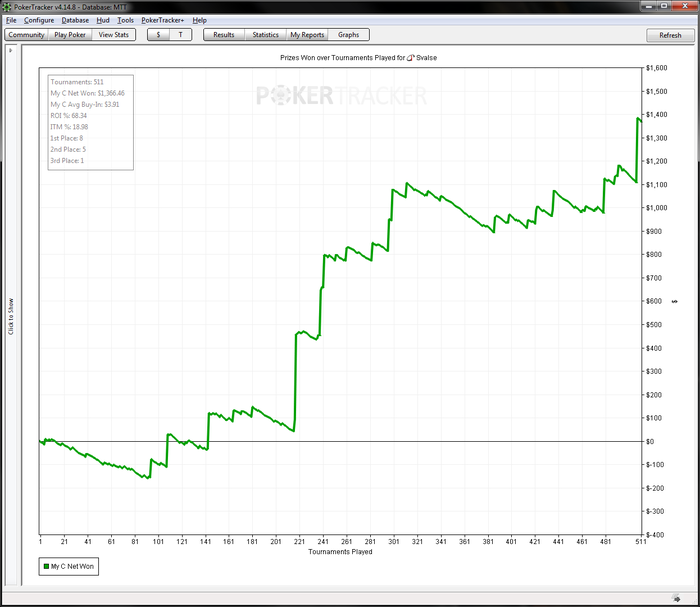Click '1st Place: 8' text
This screenshot has height=607, width=700.
(67, 138)
